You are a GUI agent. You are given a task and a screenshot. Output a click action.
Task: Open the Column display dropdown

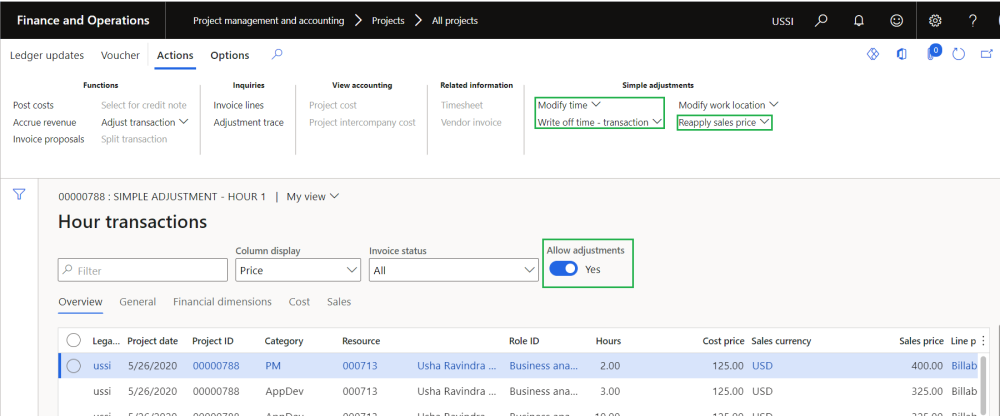point(298,270)
